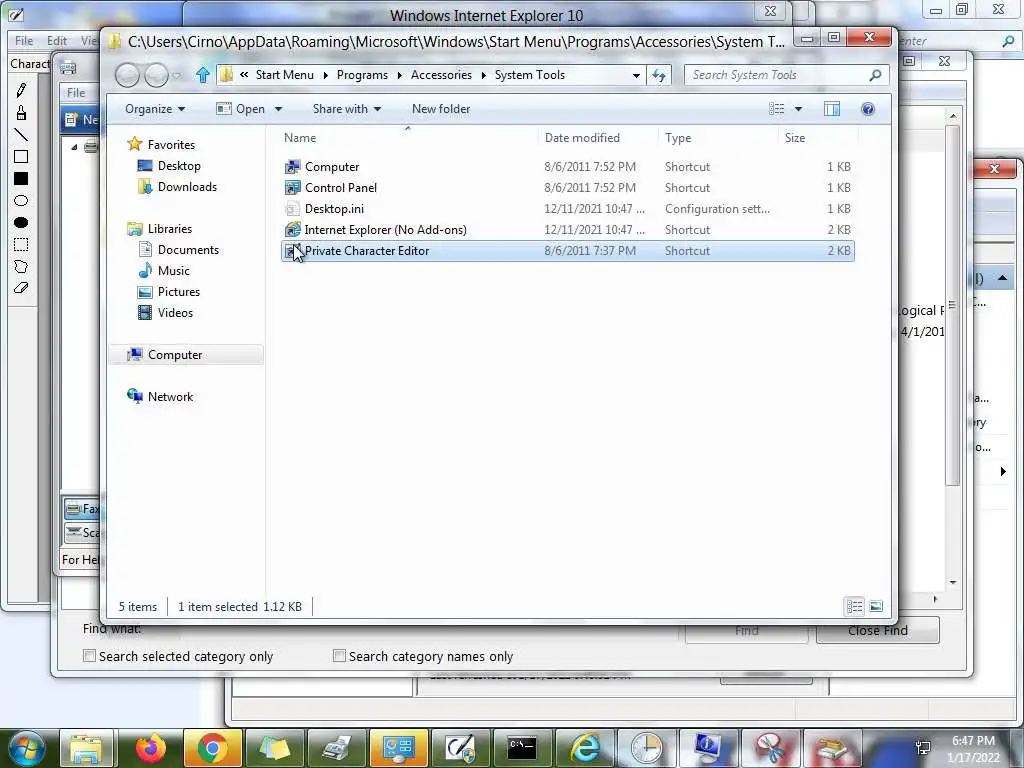This screenshot has height=768, width=1024.
Task: Open Edit menu in Private Character Editor
Action: 57,40
